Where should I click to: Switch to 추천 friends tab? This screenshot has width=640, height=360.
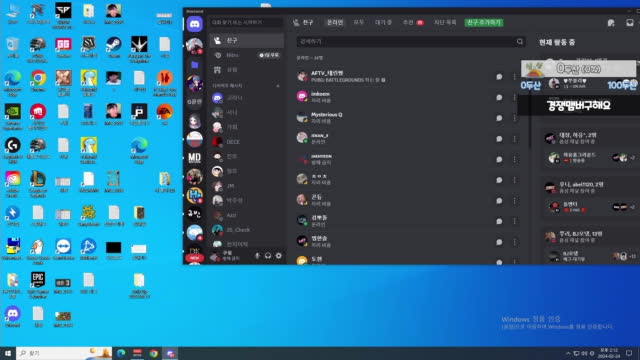[413, 22]
